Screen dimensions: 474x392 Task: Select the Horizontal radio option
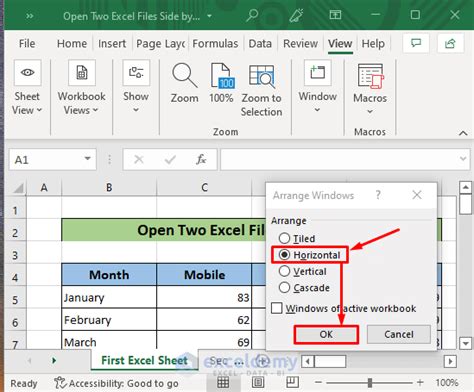pos(284,255)
